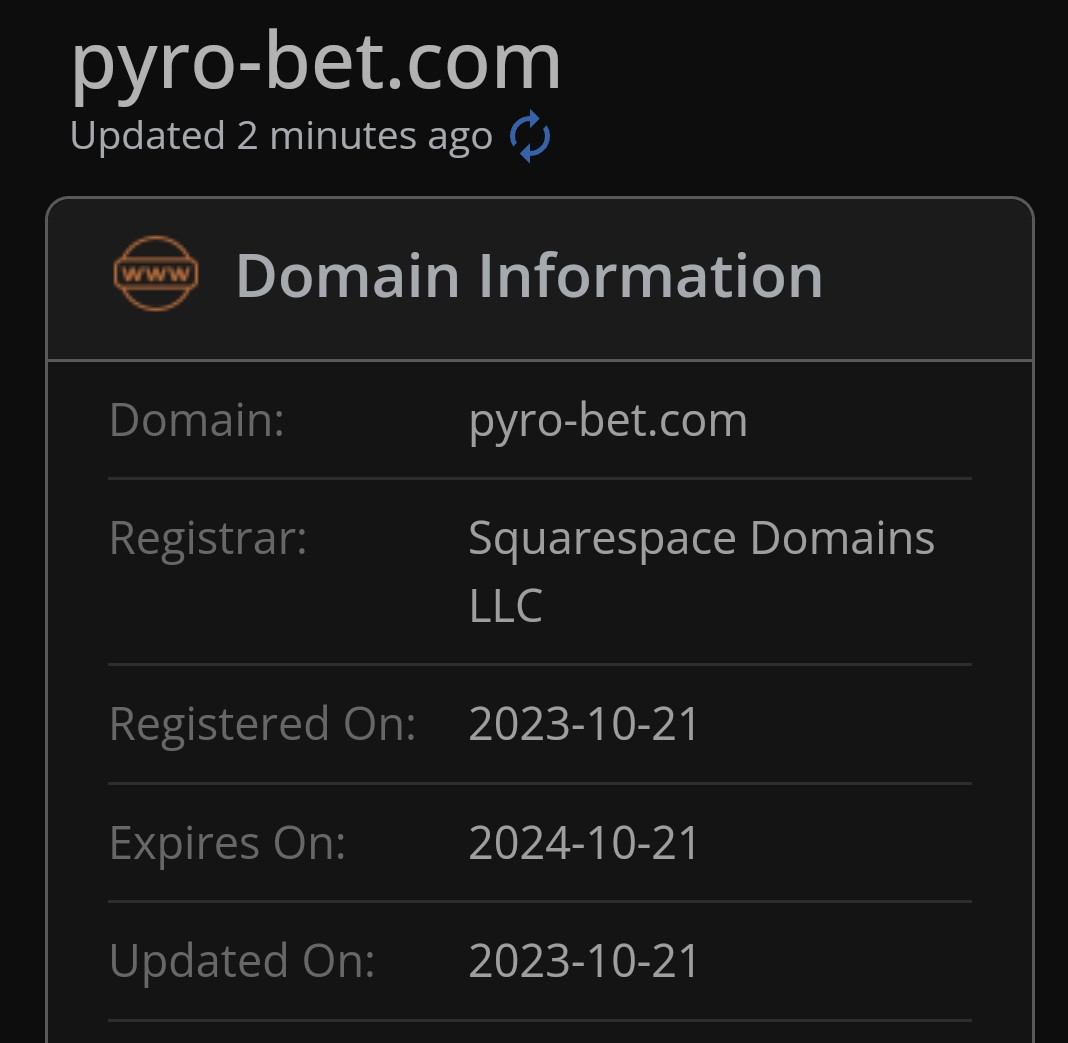Select the pyro-bet.com domain value

click(608, 422)
